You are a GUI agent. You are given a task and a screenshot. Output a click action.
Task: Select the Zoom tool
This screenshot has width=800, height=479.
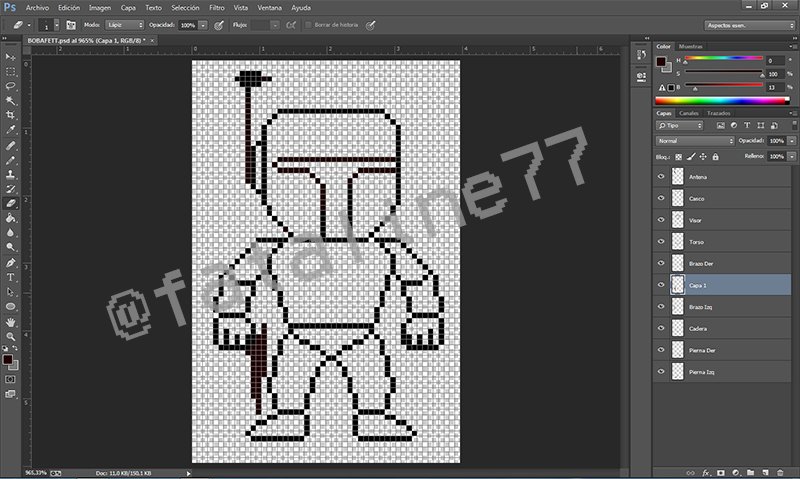(10, 337)
